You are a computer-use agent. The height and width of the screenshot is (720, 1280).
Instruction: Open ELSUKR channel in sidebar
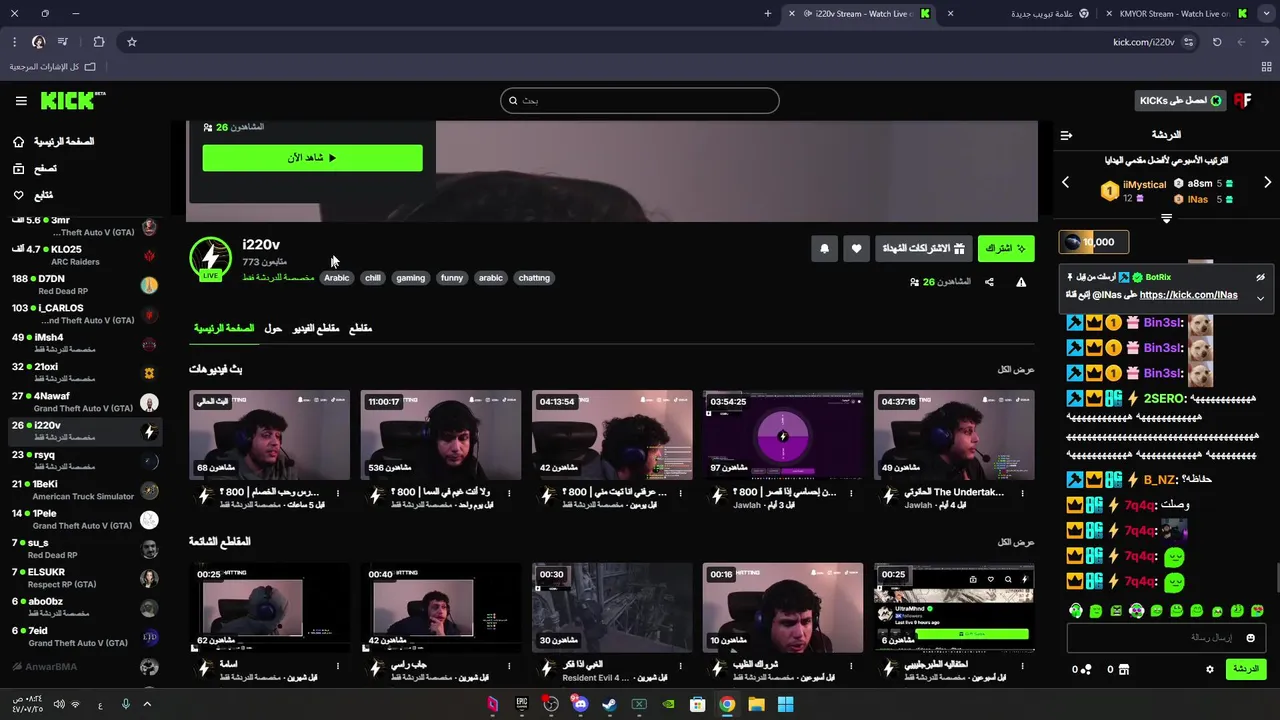(84, 578)
